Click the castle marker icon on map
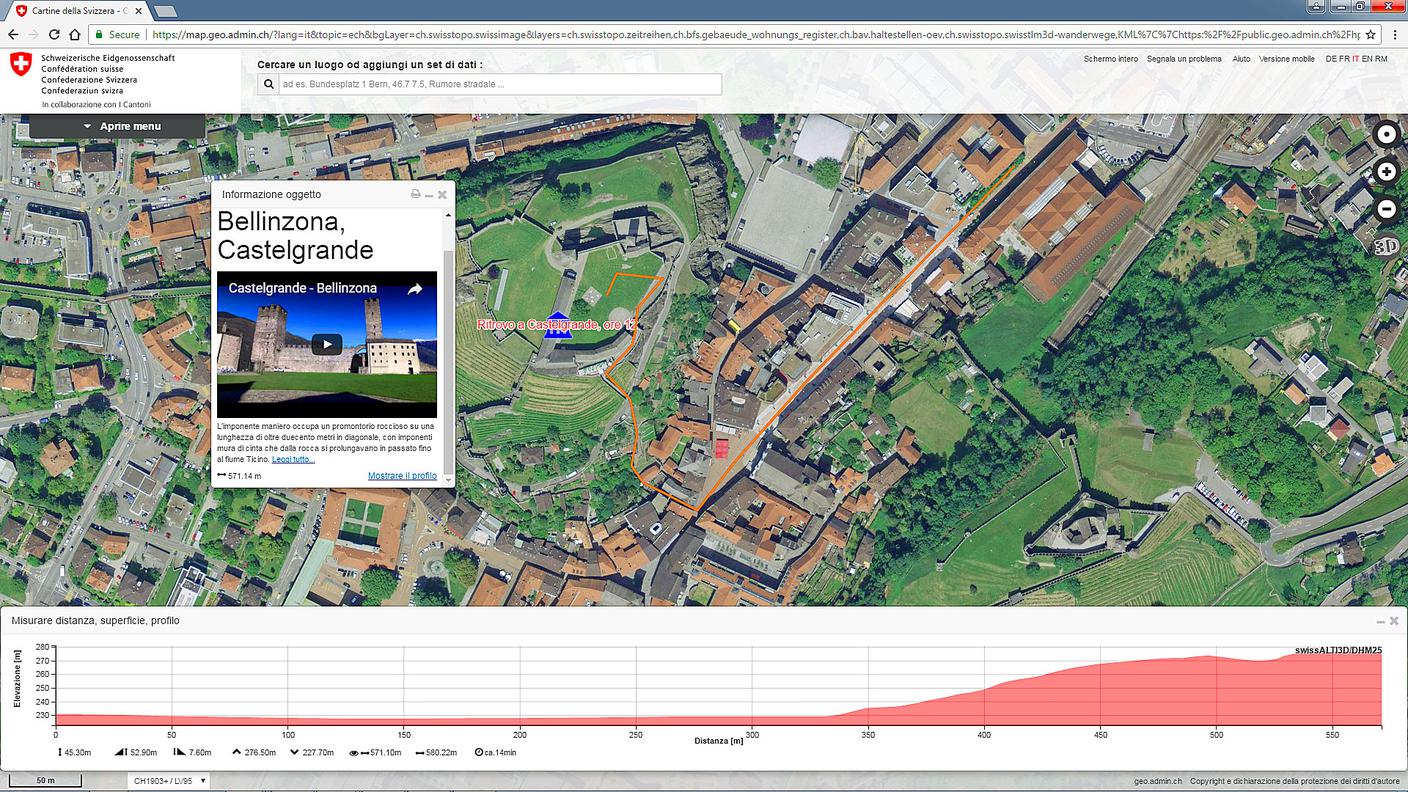The image size is (1408, 792). (558, 325)
